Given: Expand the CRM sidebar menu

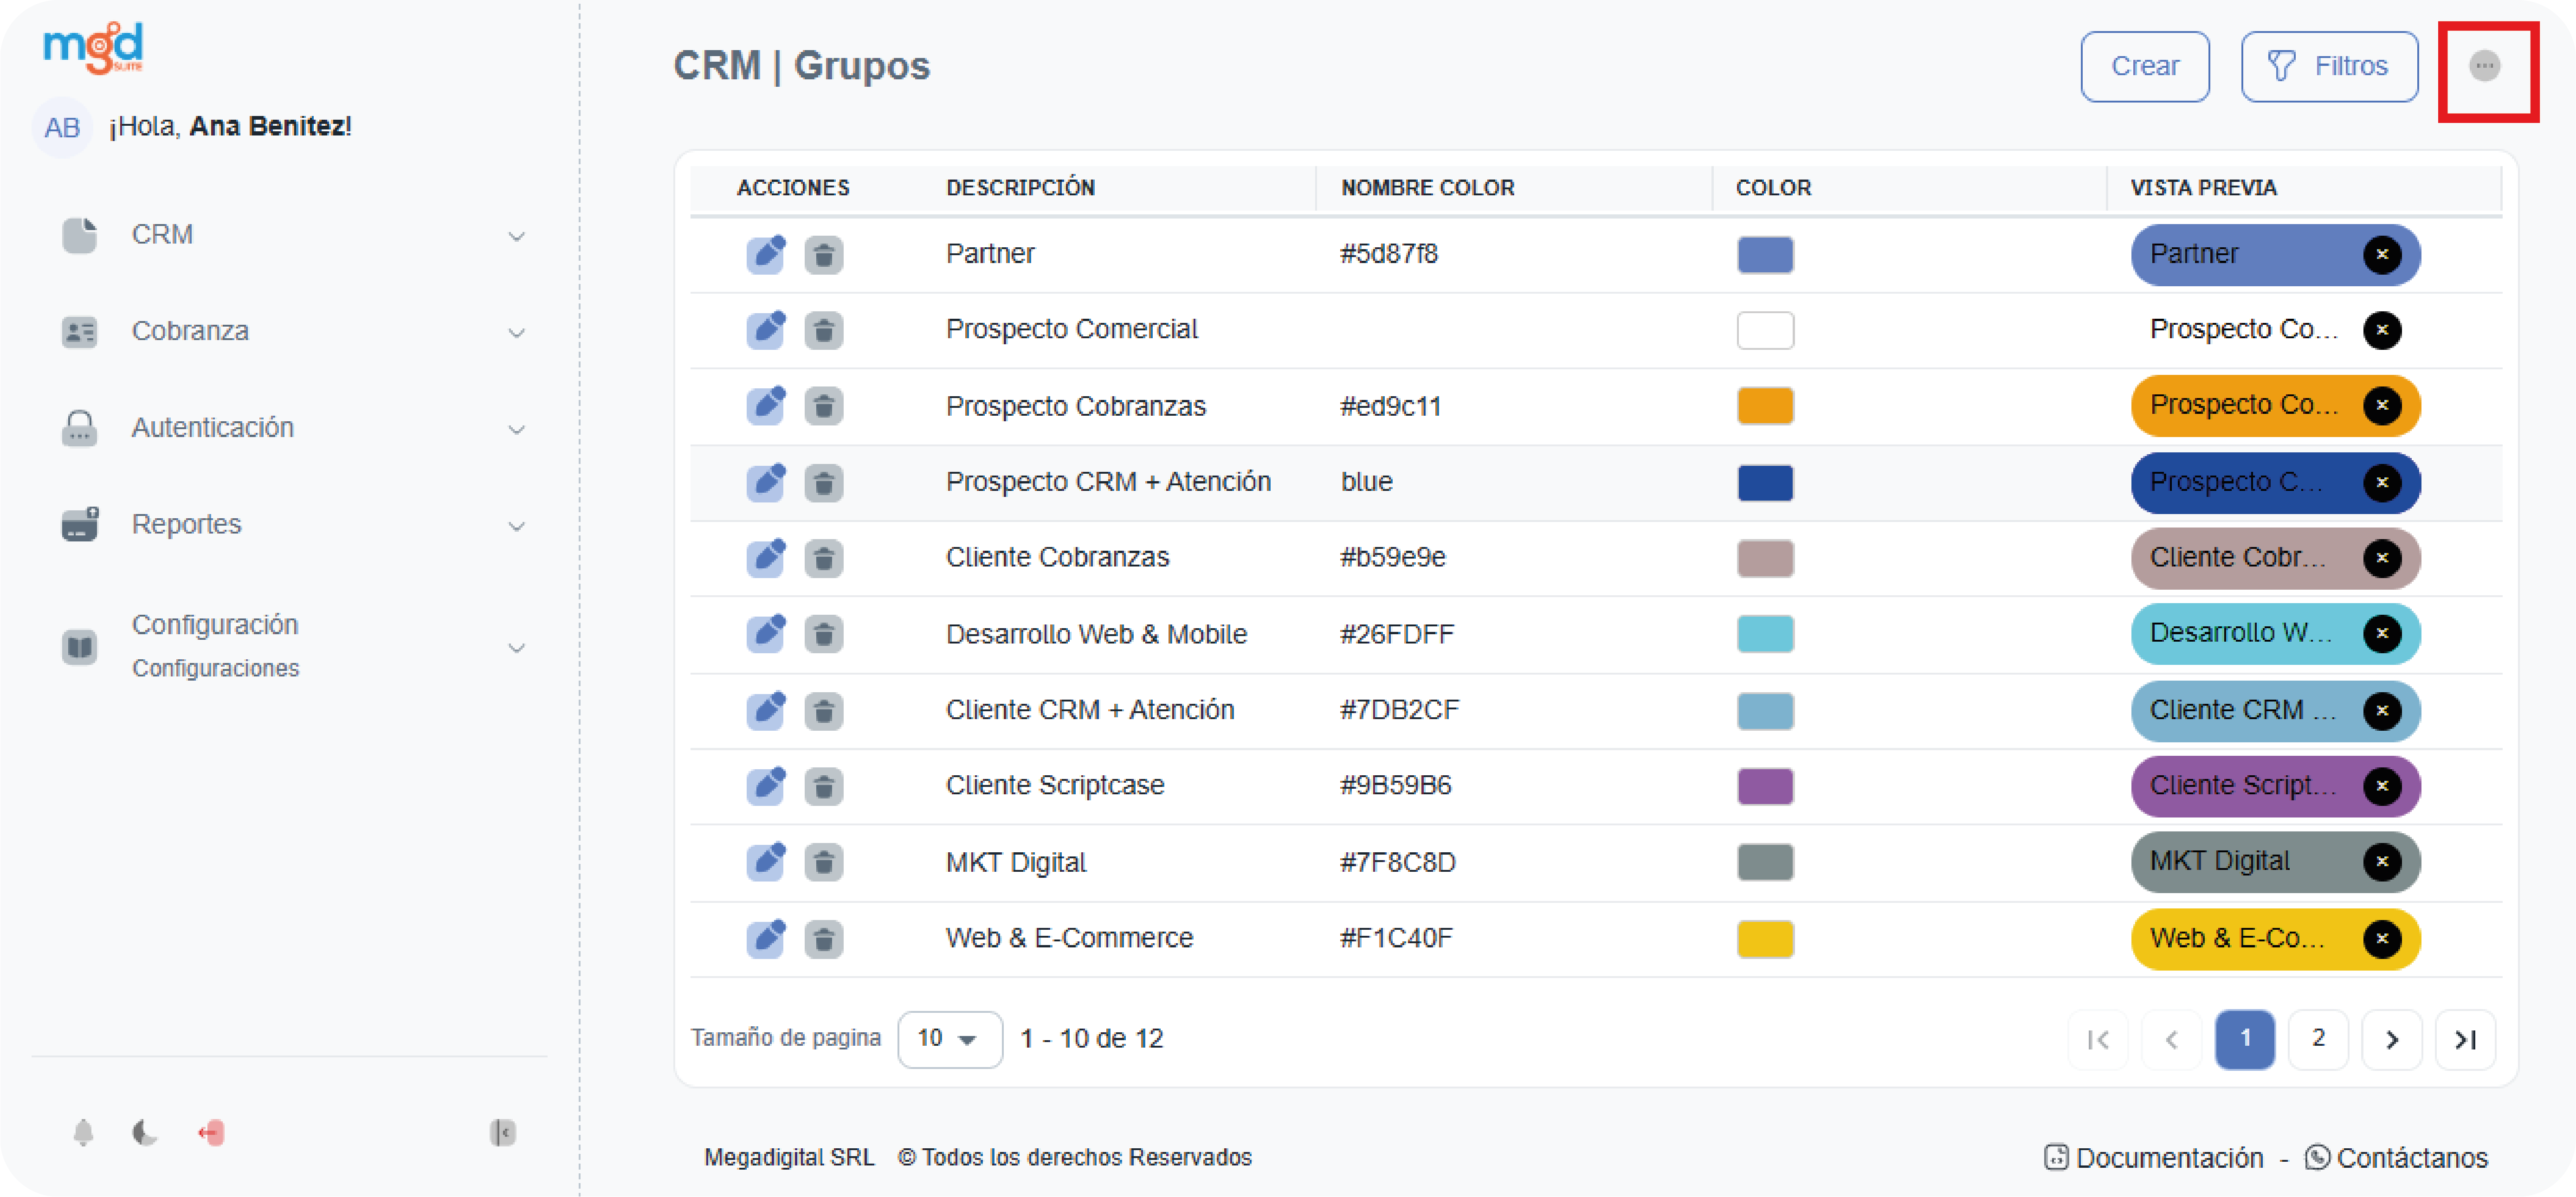Looking at the screenshot, I should [x=290, y=235].
